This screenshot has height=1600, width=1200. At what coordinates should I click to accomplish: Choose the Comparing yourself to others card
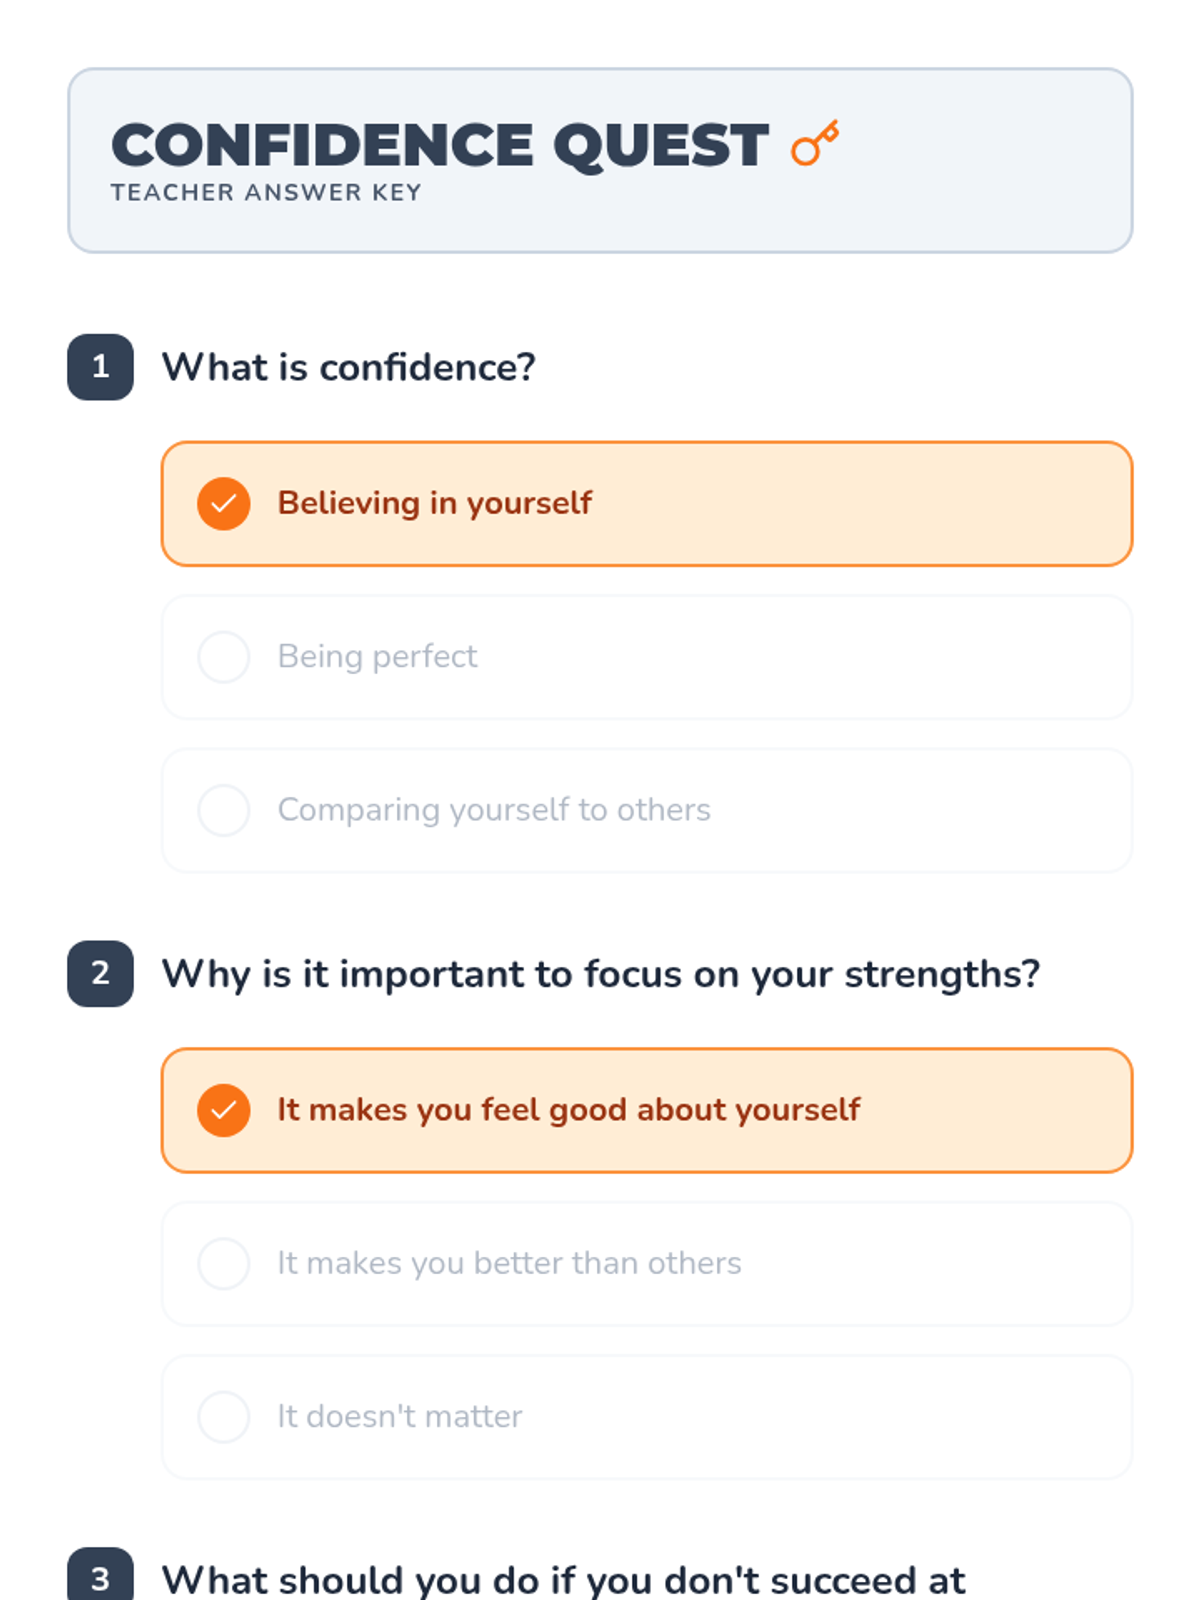[647, 810]
